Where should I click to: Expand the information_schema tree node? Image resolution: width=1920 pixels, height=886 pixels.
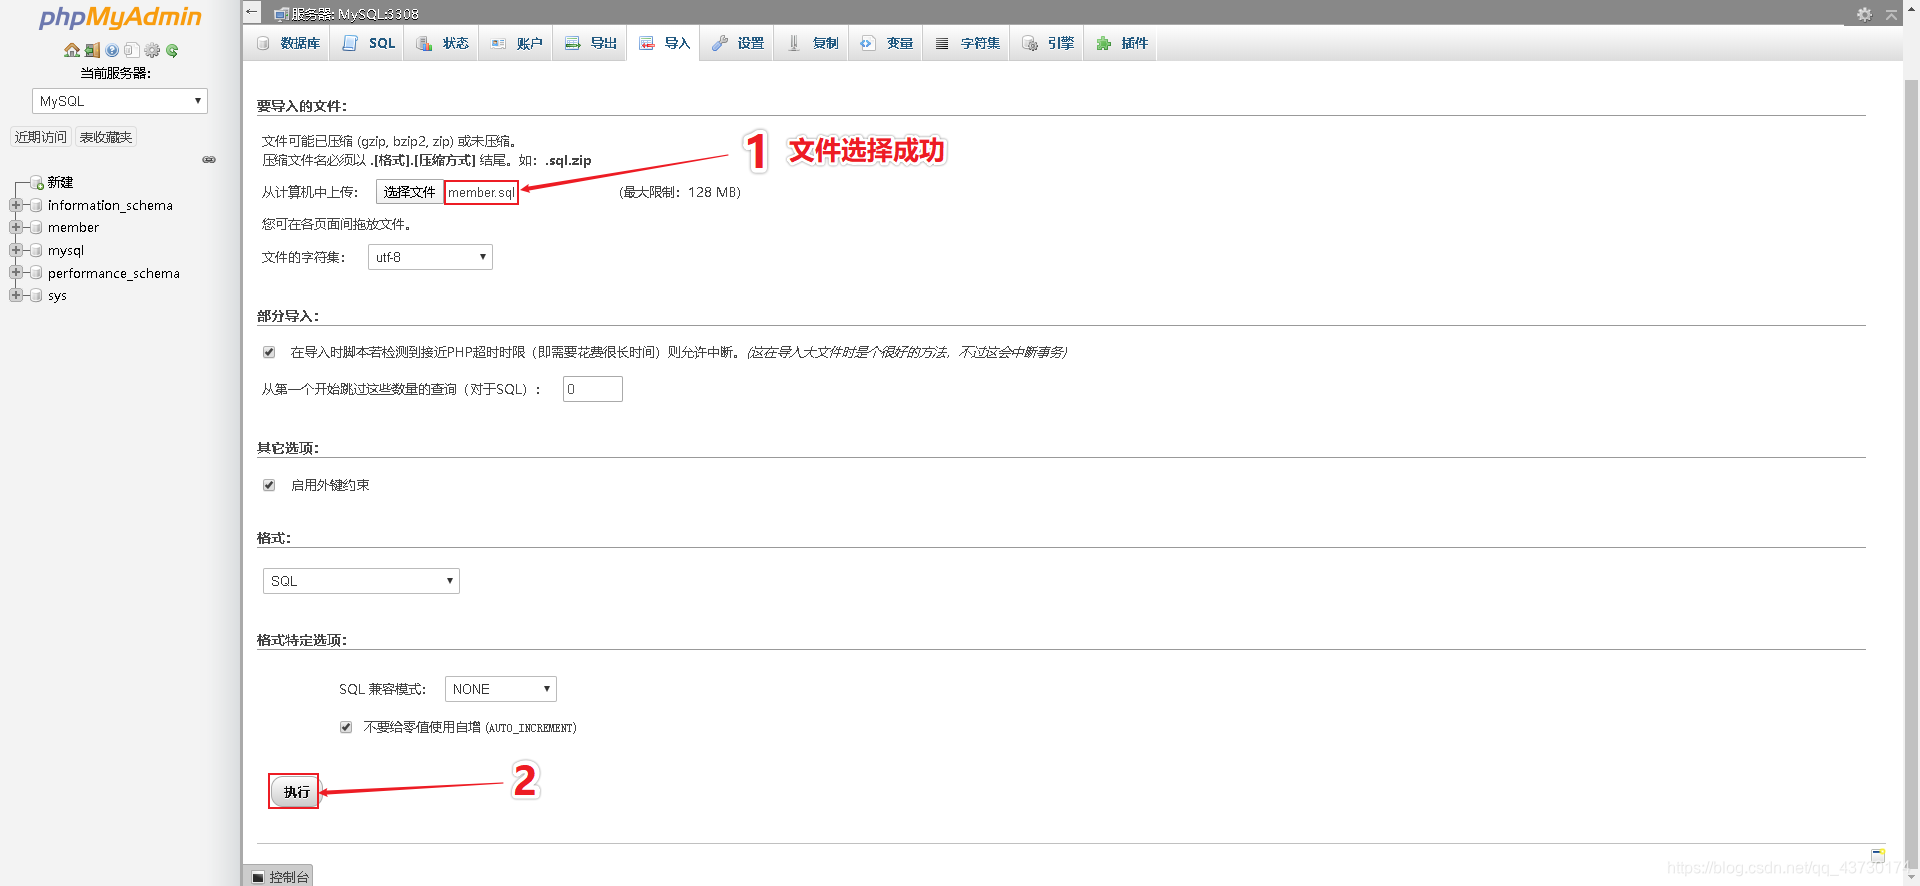[15, 205]
